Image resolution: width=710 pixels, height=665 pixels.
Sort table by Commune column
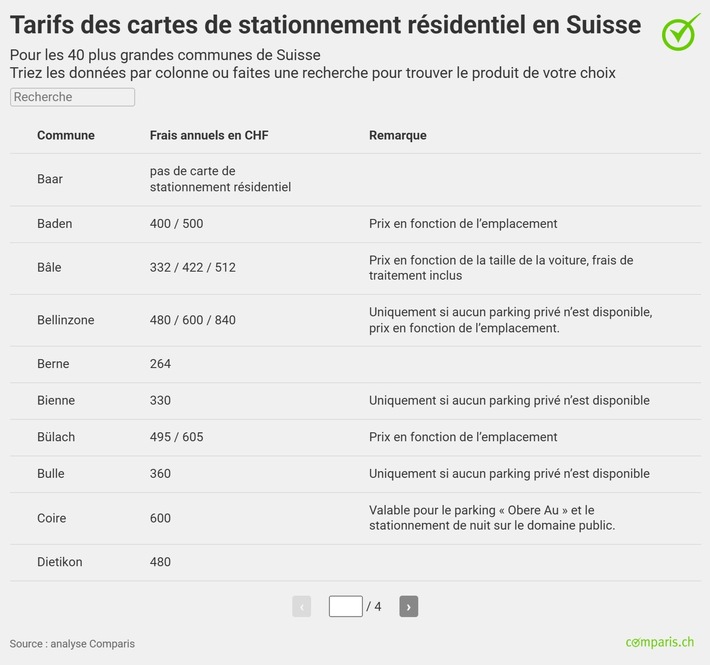coord(66,136)
